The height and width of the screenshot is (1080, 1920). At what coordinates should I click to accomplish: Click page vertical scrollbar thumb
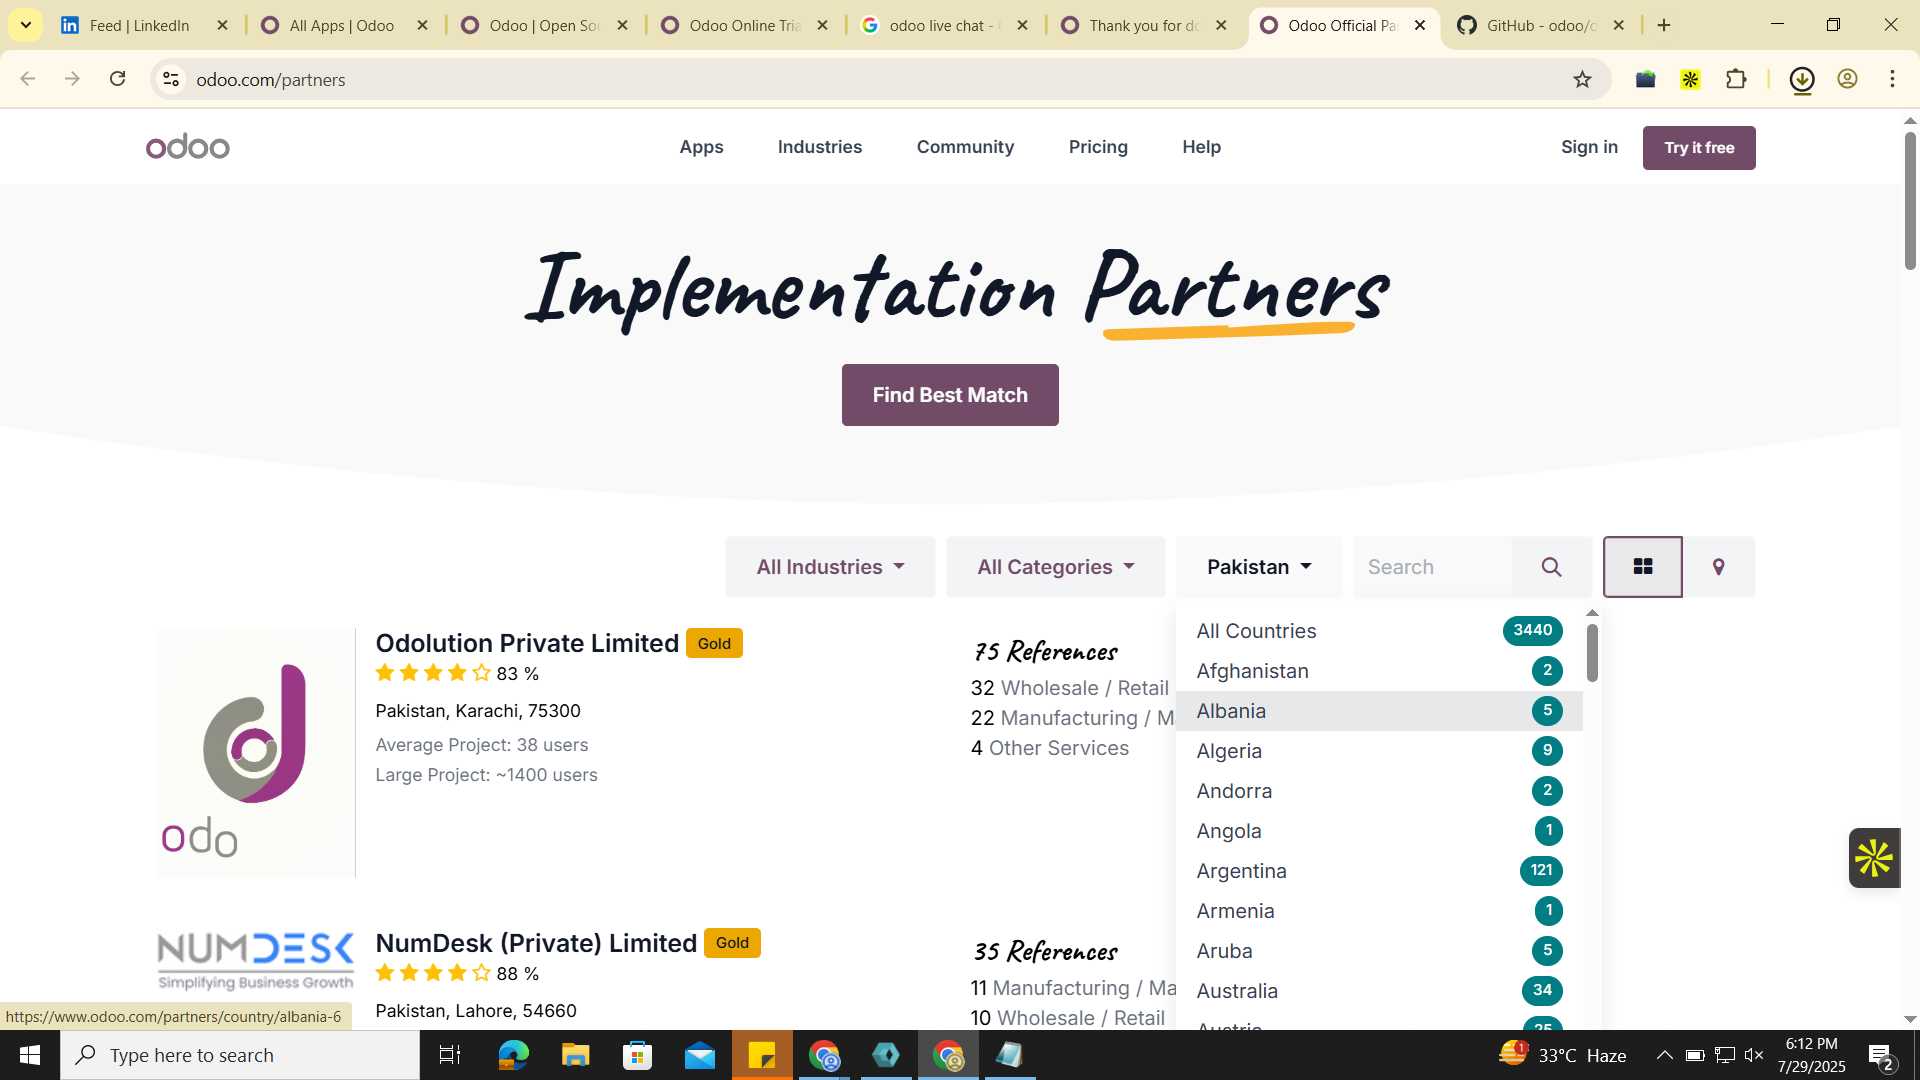(x=1910, y=200)
